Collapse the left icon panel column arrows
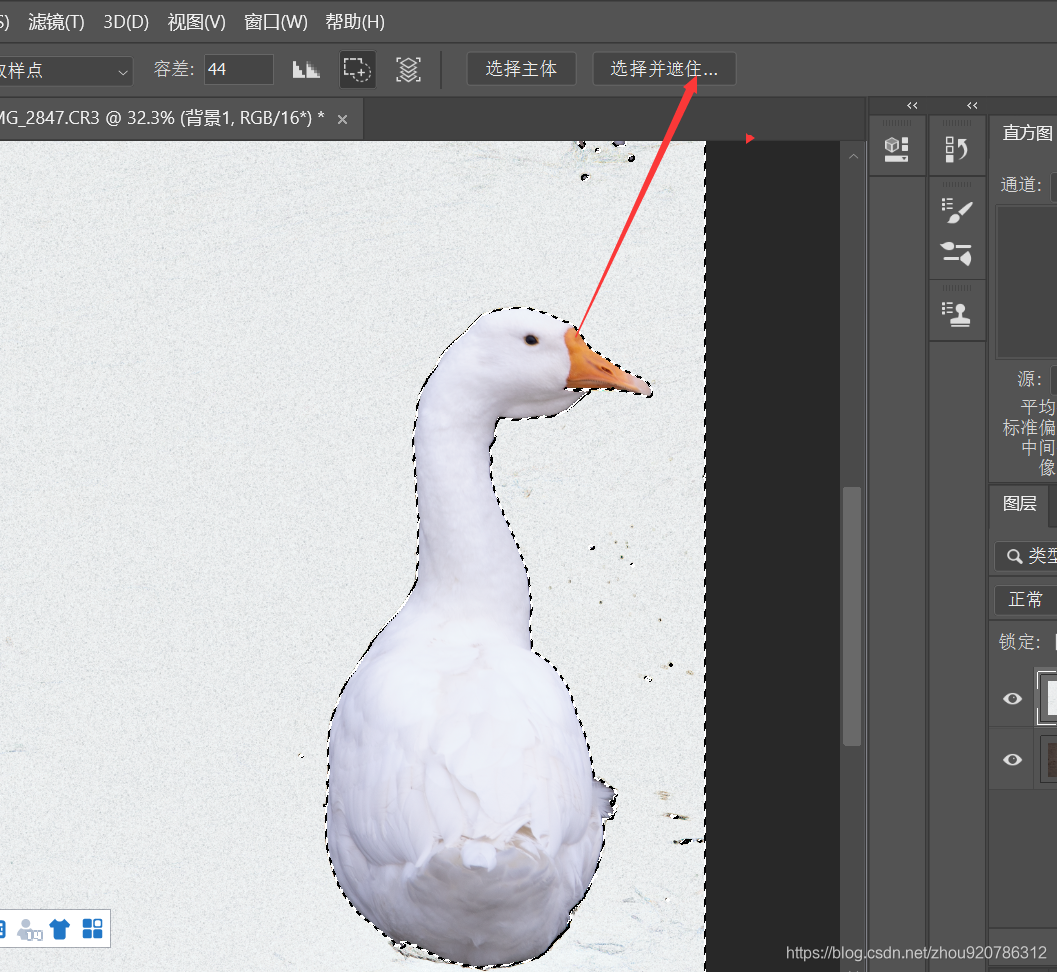 click(912, 106)
